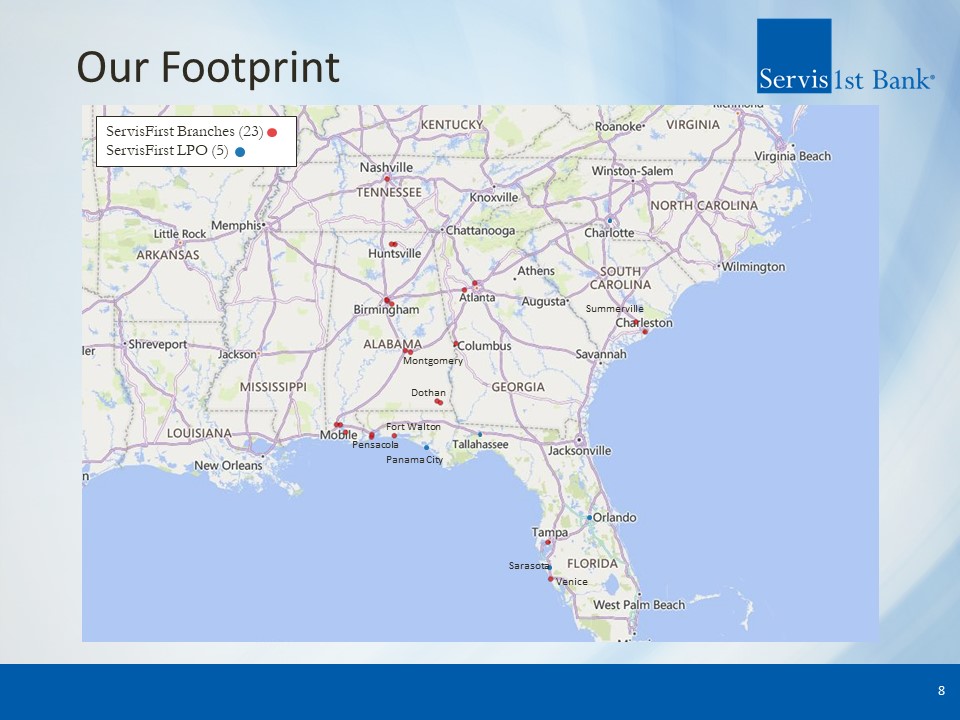960x720 pixels.
Task: Select the red marker at Mobile
Action: [338, 425]
